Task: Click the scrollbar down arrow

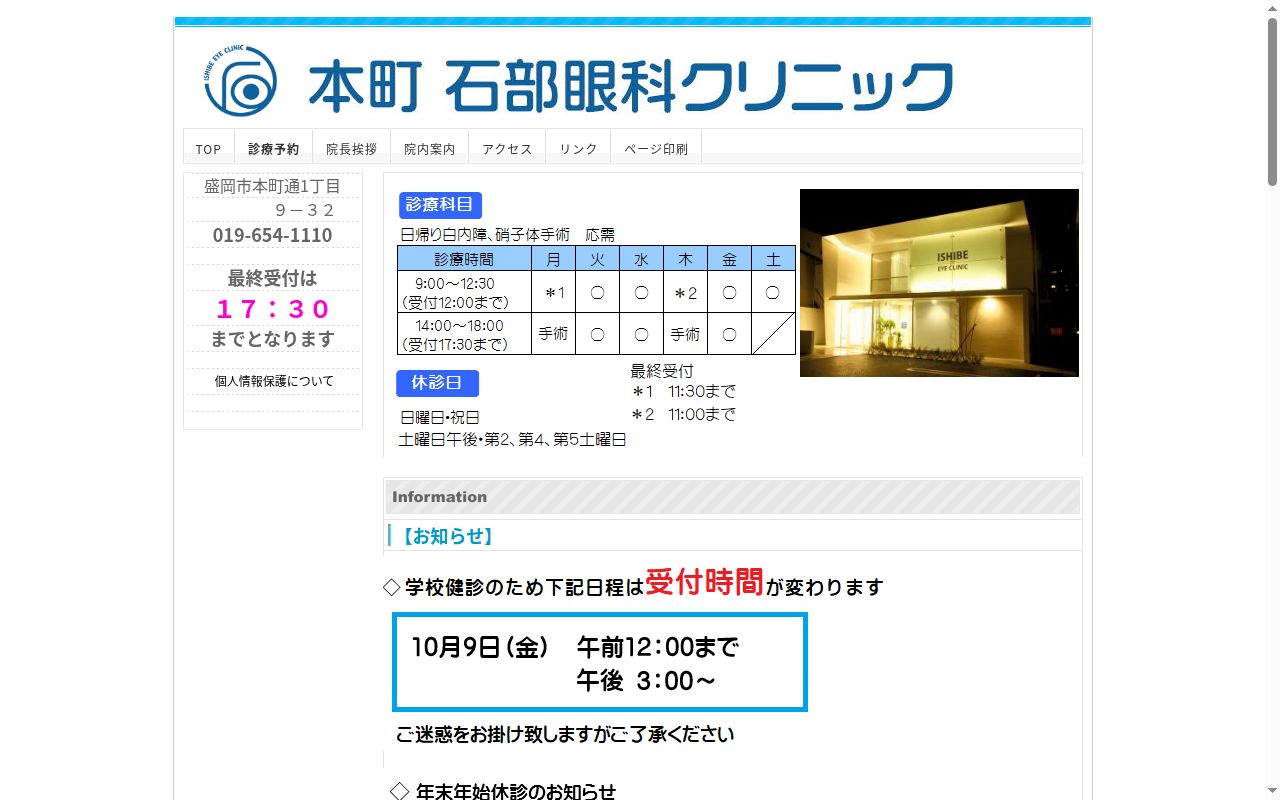Action: click(x=1272, y=792)
